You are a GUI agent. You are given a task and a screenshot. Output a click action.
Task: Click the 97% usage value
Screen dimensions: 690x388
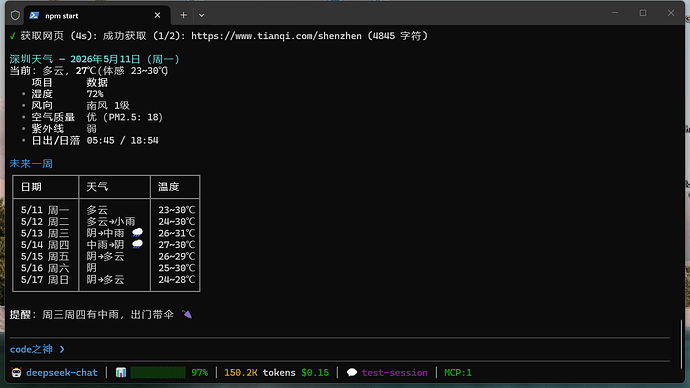tap(199, 373)
